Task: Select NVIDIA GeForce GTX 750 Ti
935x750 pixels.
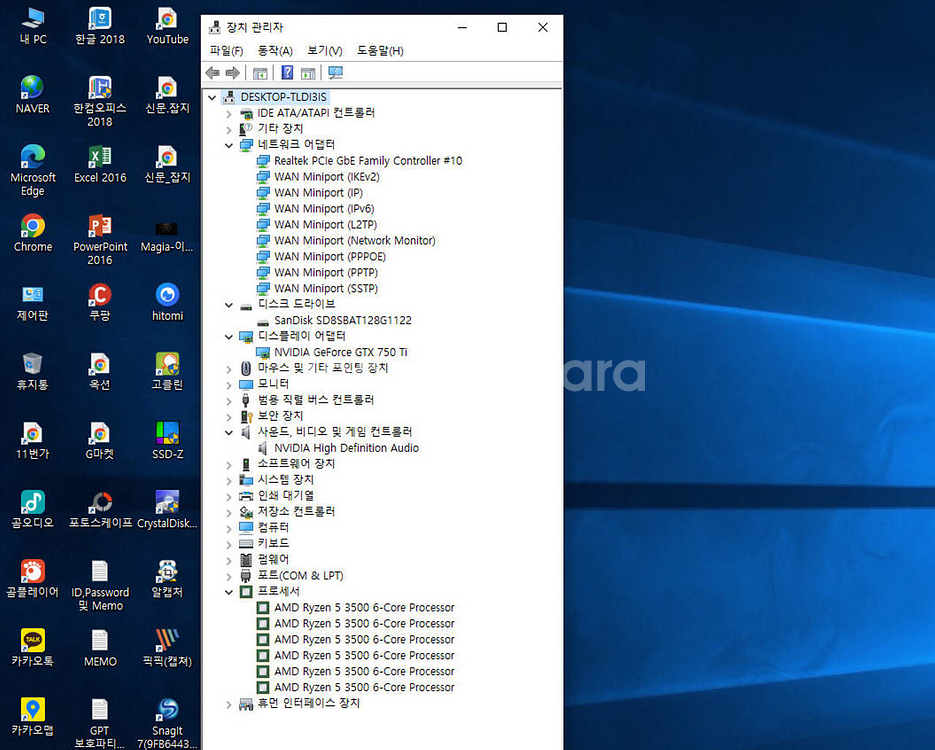Action: click(340, 352)
